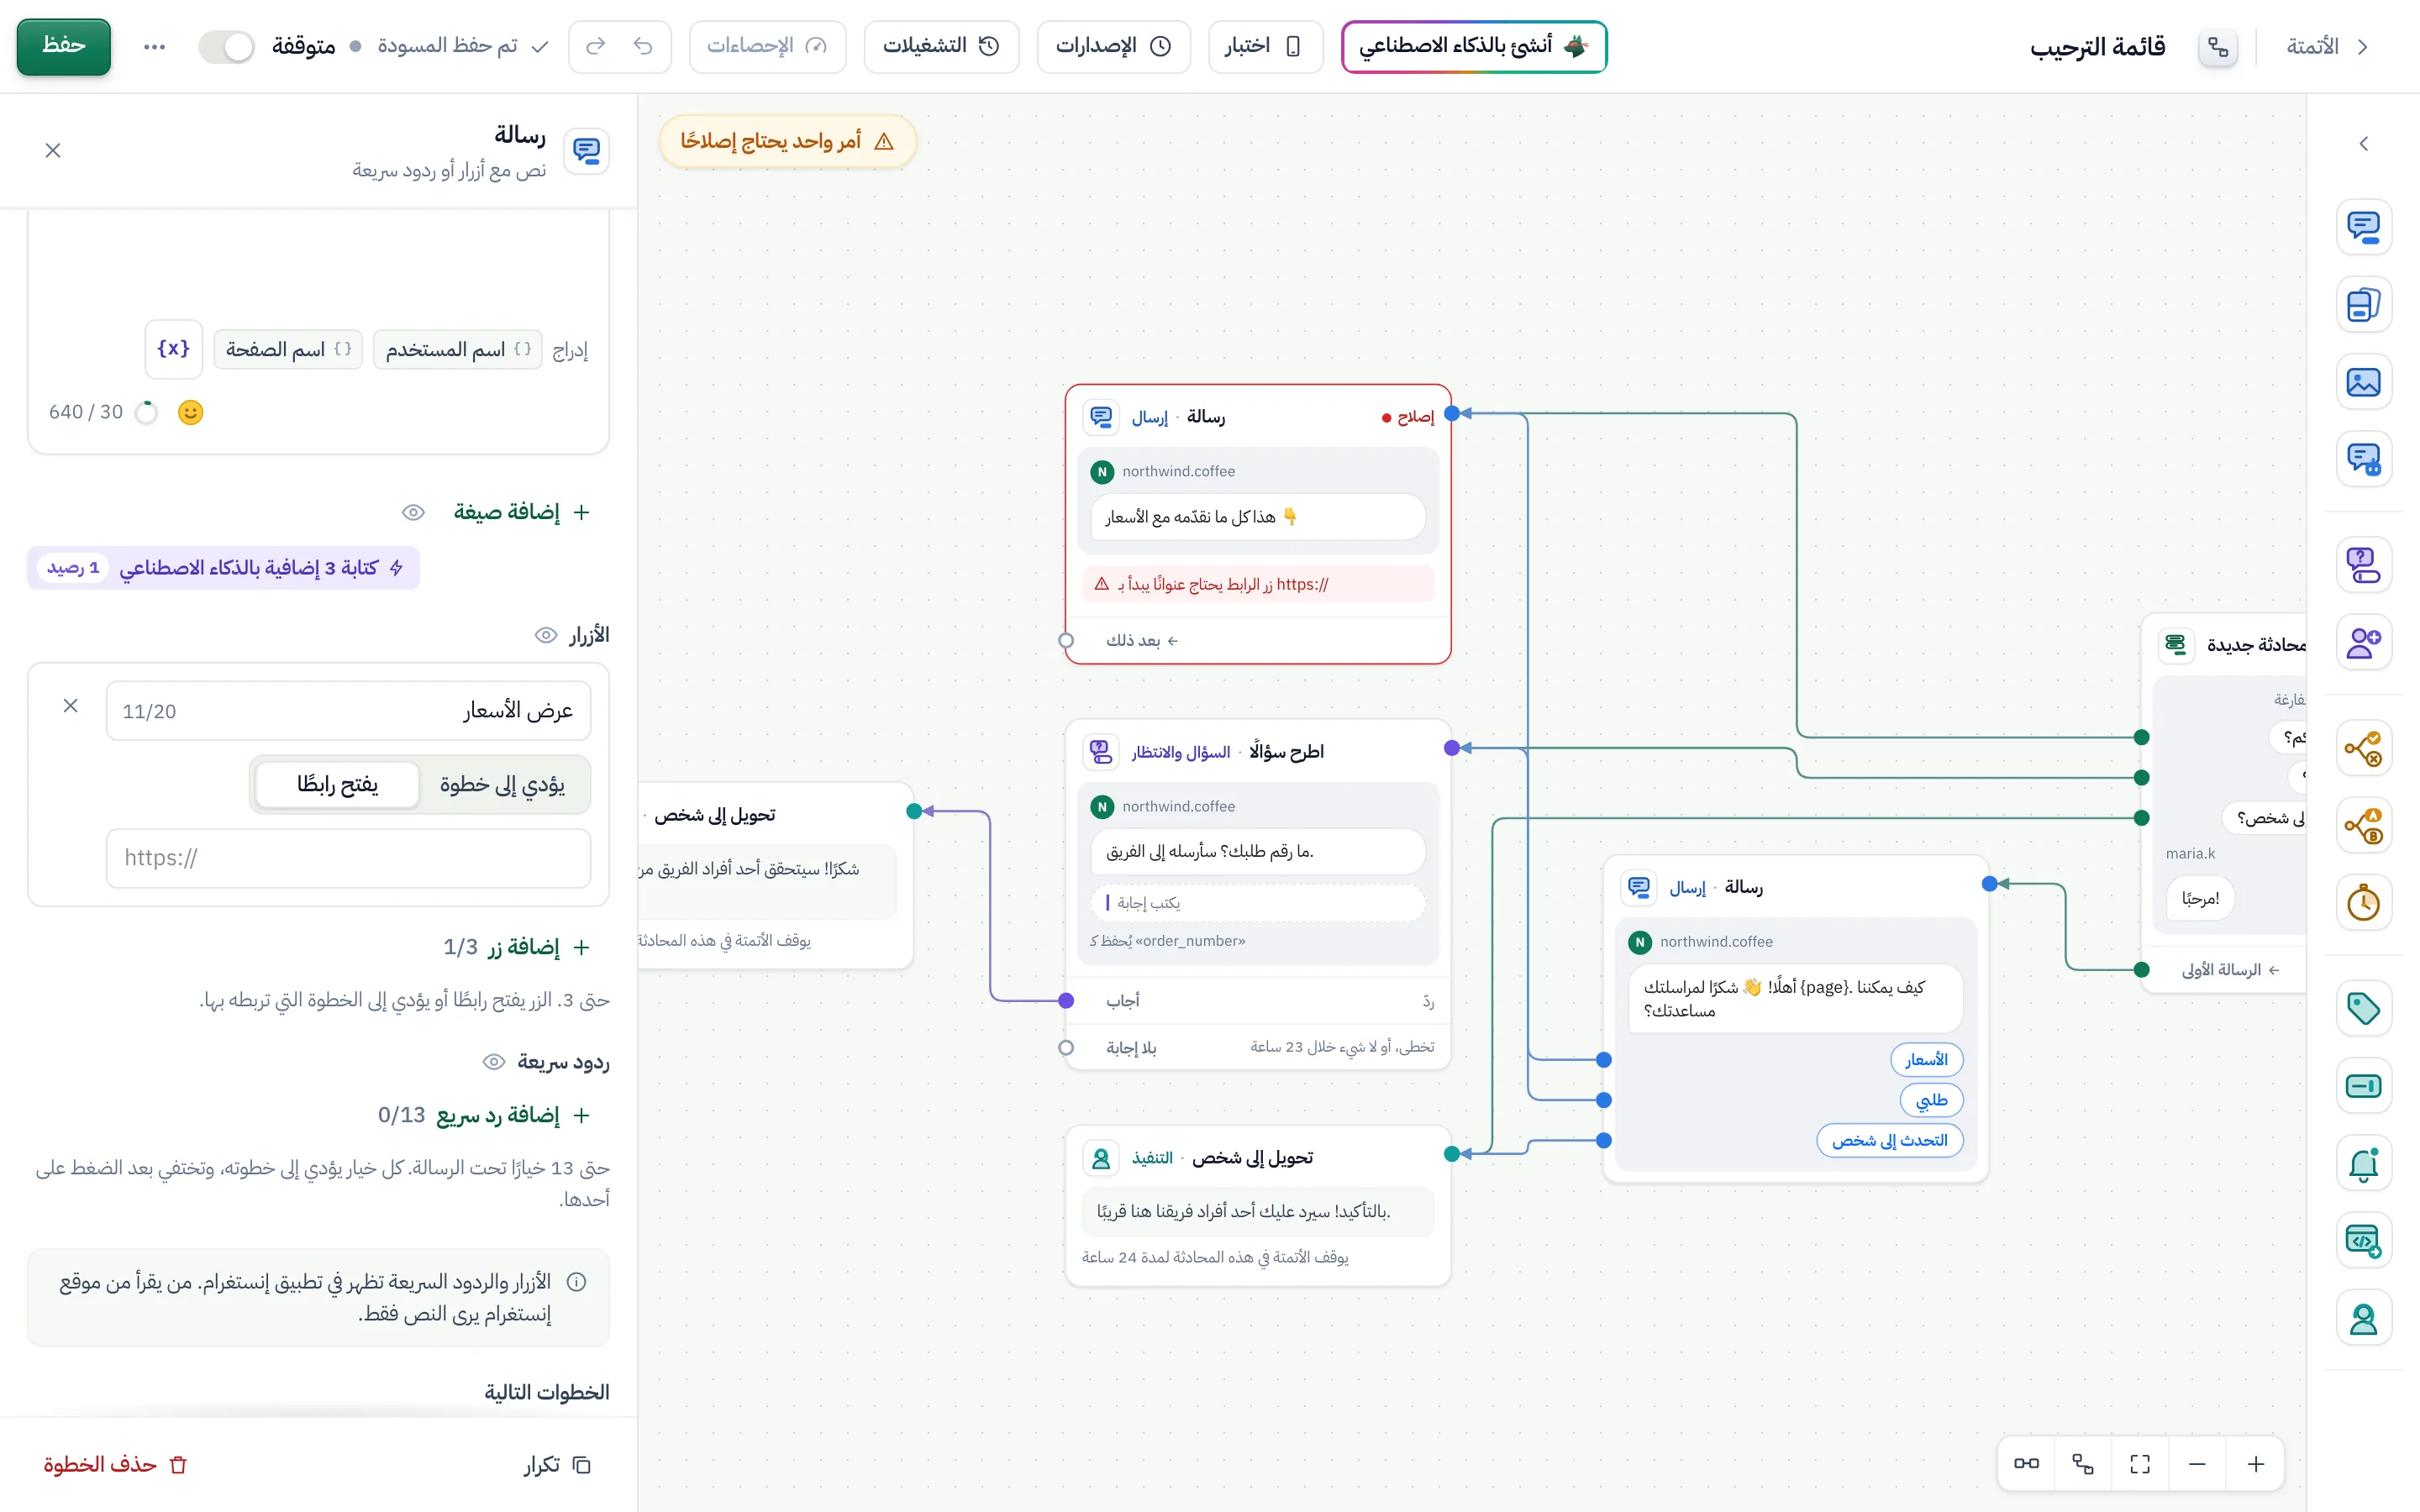Fit the canvas to screen
The image size is (2420, 1512).
coord(2140,1464)
